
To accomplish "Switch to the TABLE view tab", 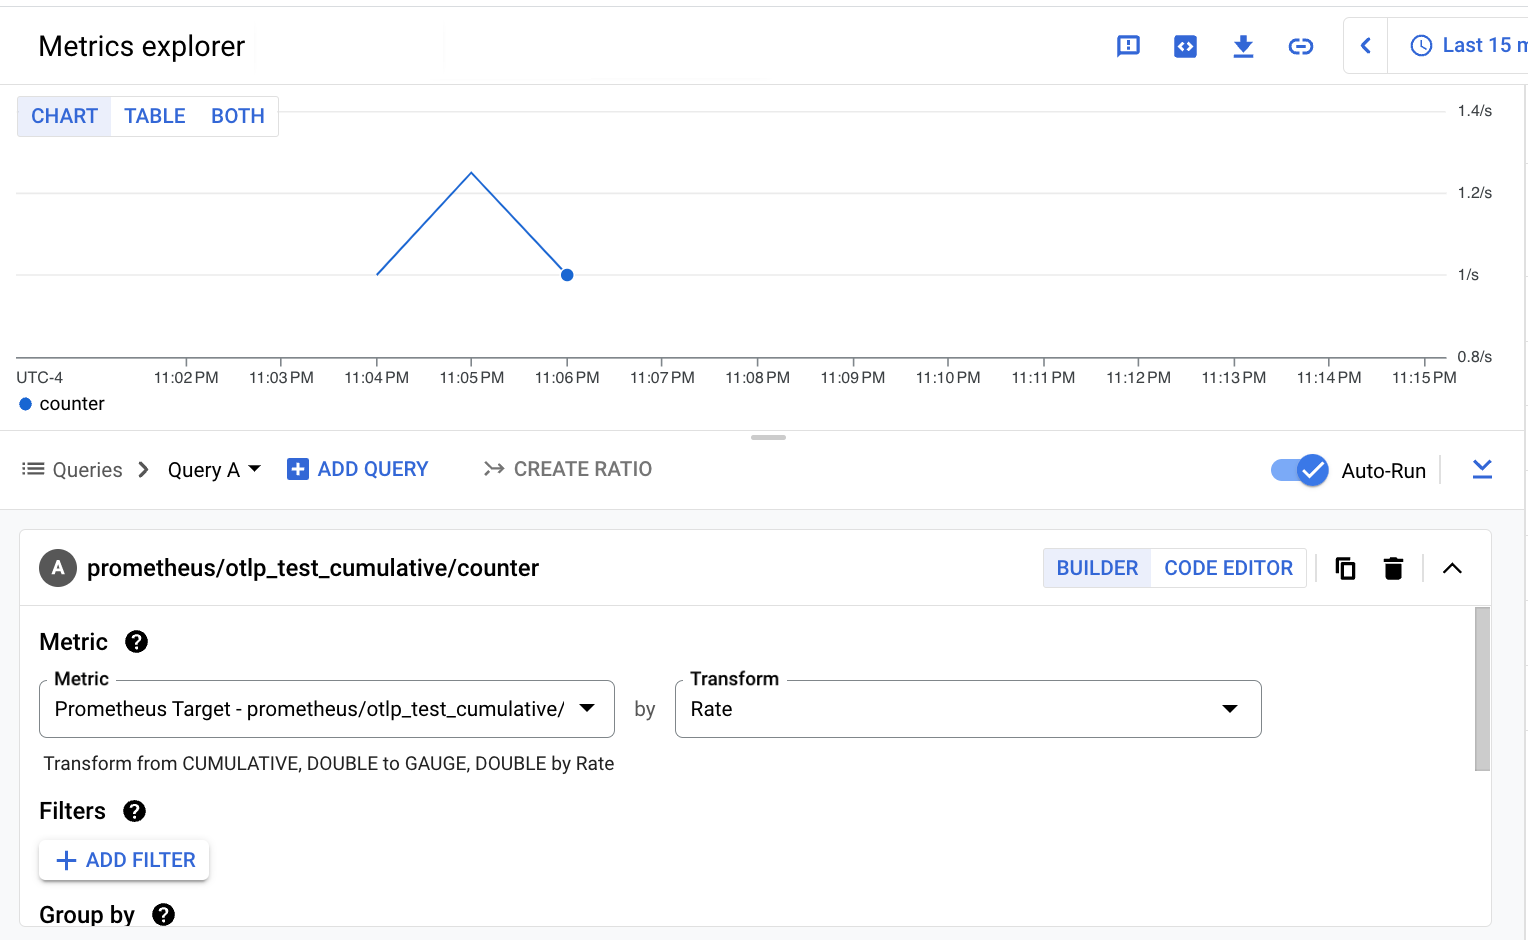I will 154,116.
